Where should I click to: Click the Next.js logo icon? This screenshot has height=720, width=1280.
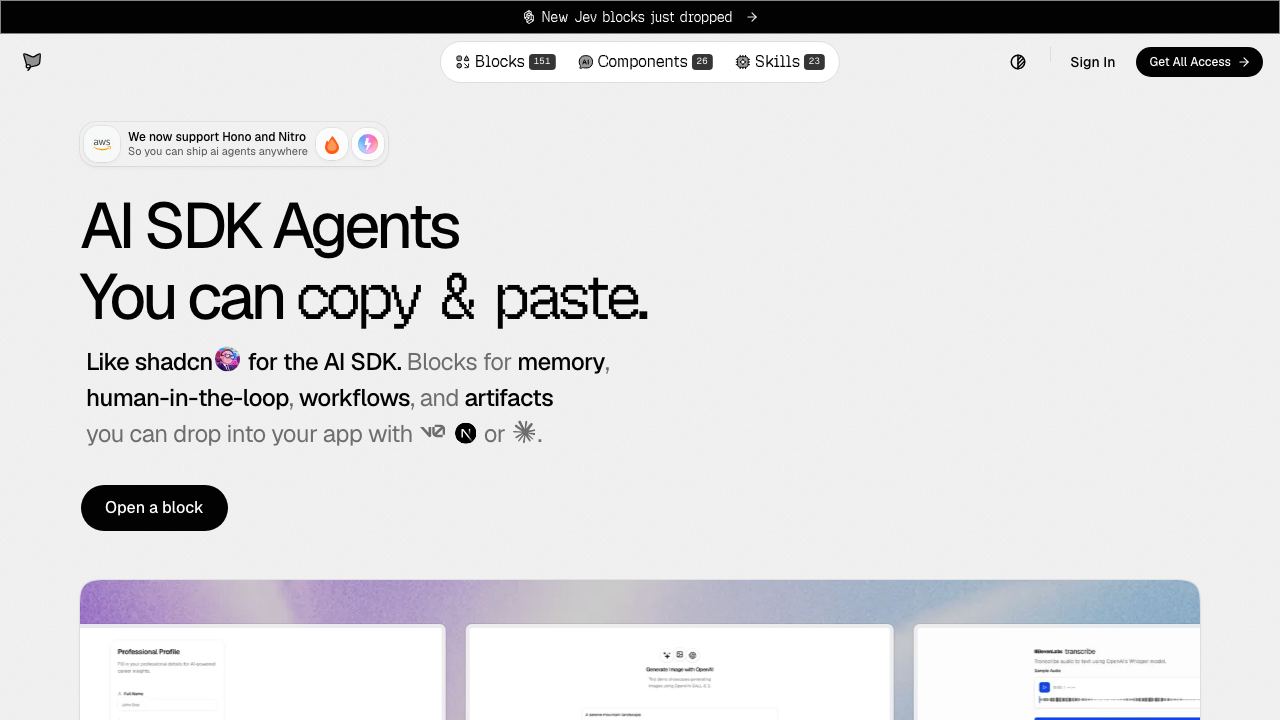[465, 433]
